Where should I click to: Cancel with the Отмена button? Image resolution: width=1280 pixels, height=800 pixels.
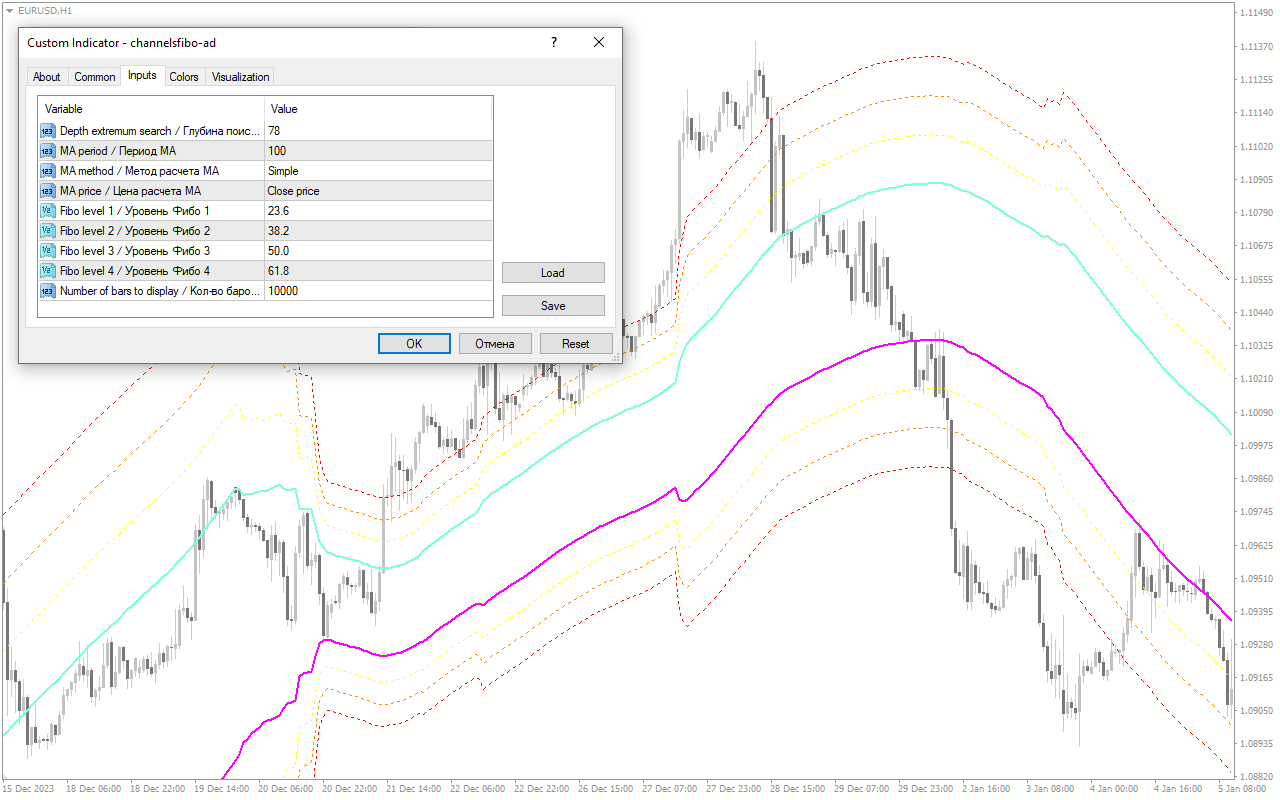(x=495, y=343)
